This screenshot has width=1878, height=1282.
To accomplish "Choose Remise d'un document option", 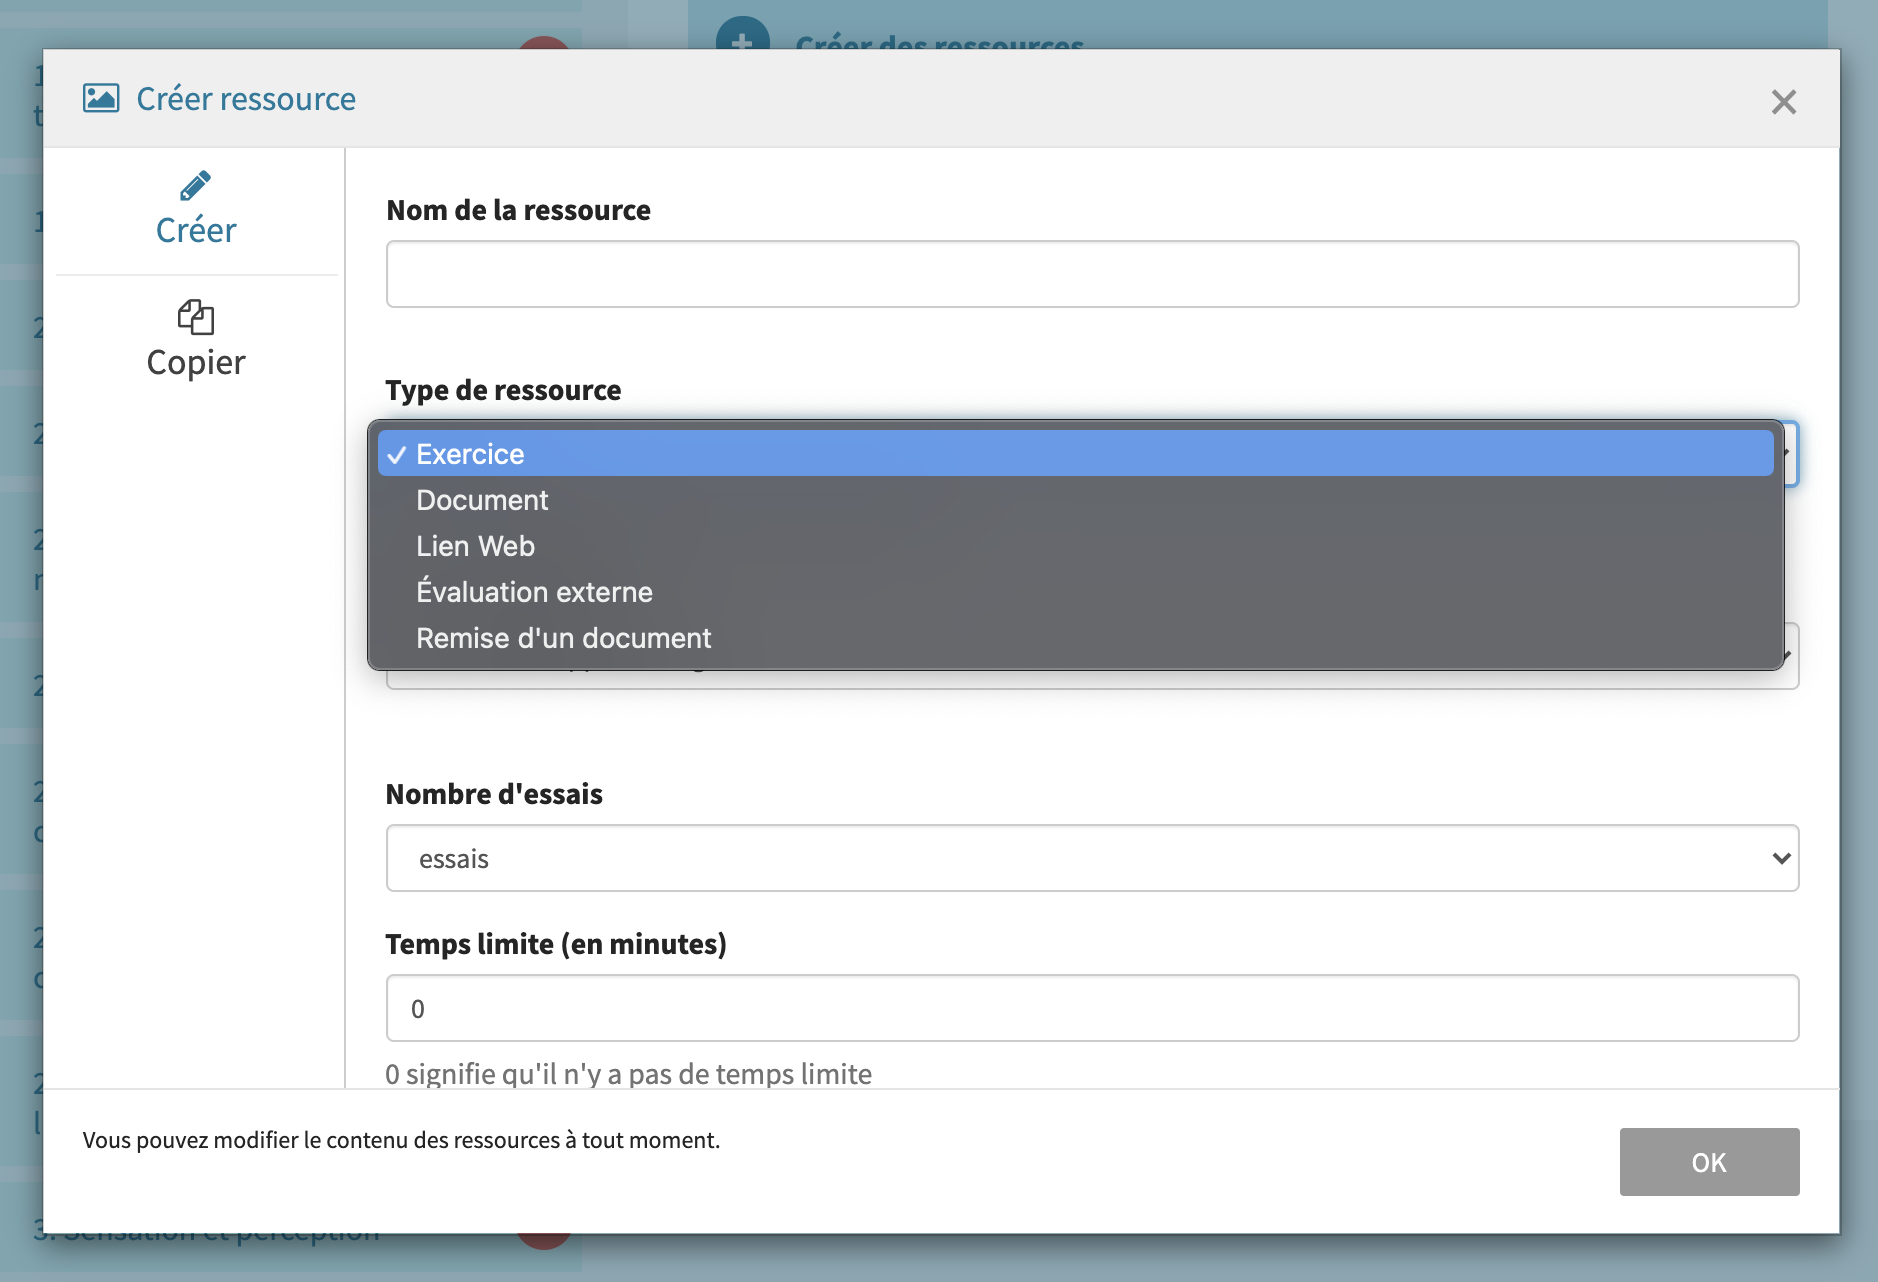I will (563, 638).
